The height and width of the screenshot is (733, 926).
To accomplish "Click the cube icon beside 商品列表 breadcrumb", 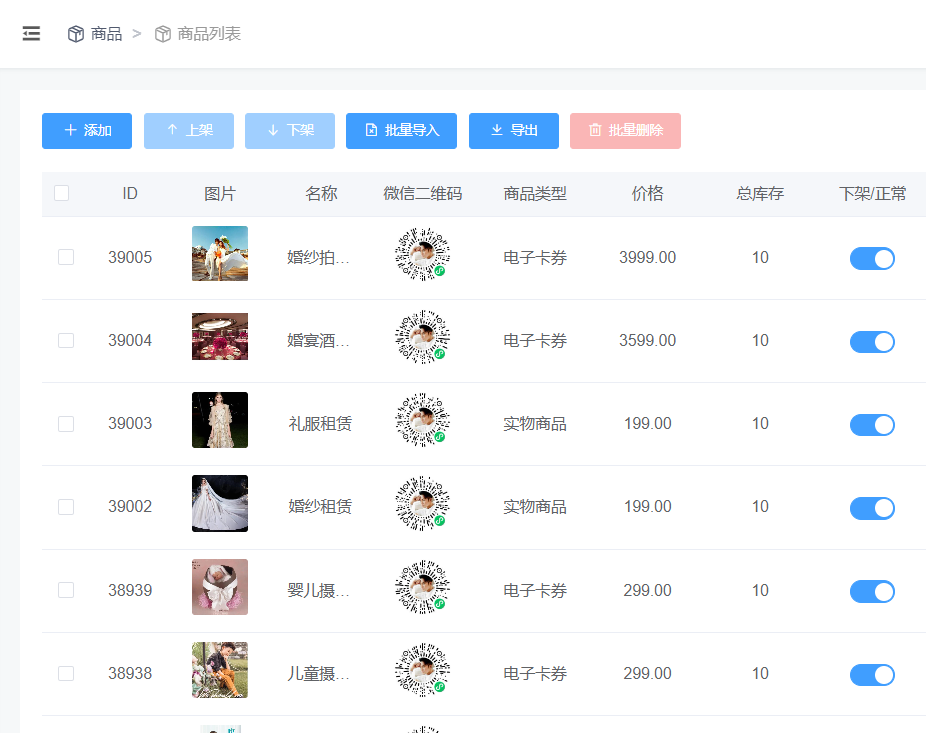I will (162, 34).
